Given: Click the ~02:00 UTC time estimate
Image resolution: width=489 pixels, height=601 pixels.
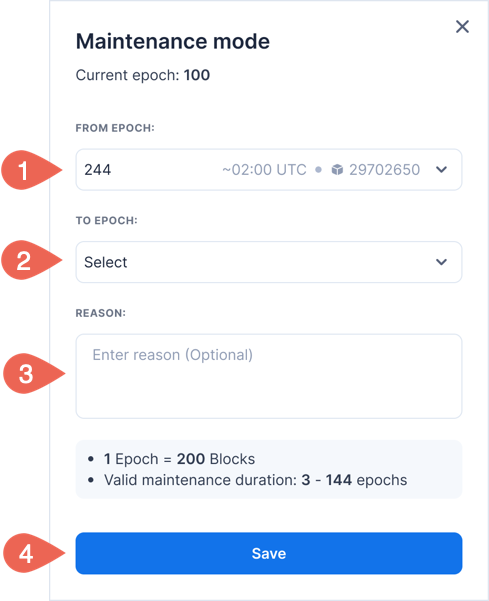Looking at the screenshot, I should (x=264, y=170).
